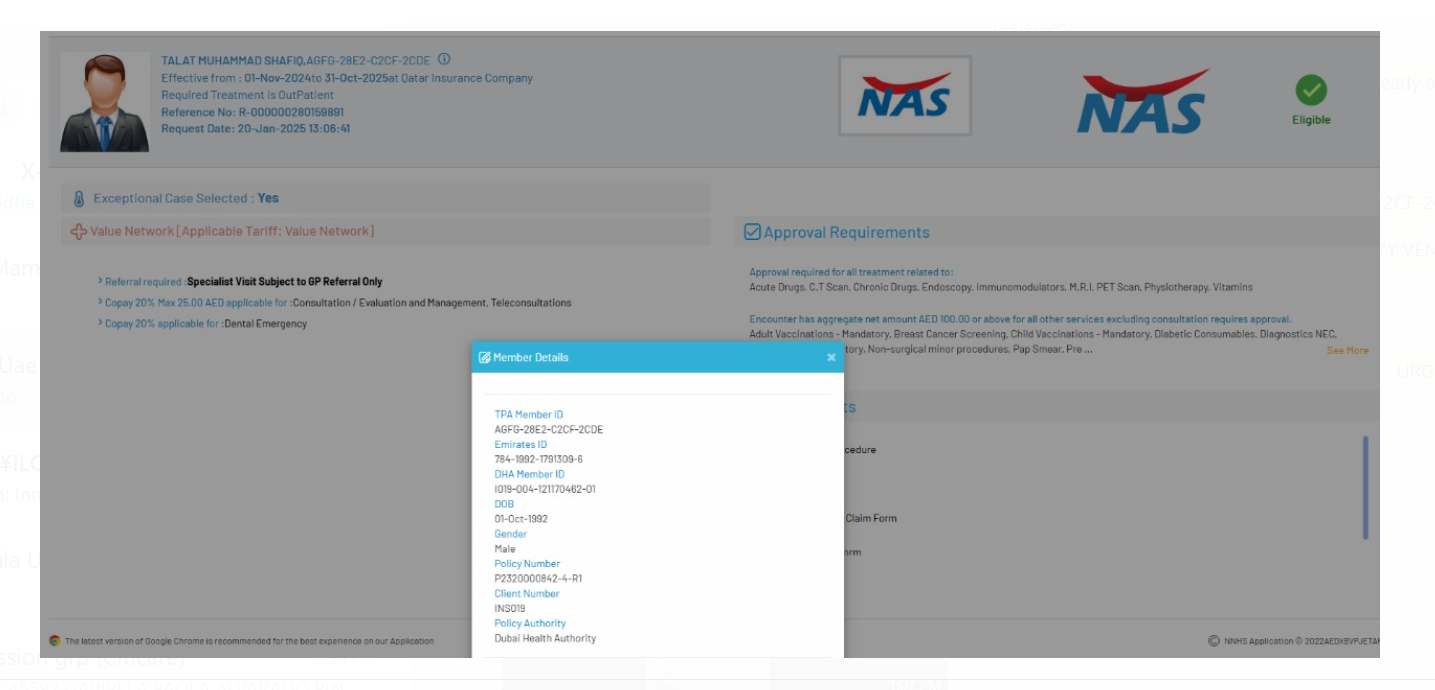Open See More in Approval Requirements
This screenshot has height=690, width=1435.
coord(1347,350)
